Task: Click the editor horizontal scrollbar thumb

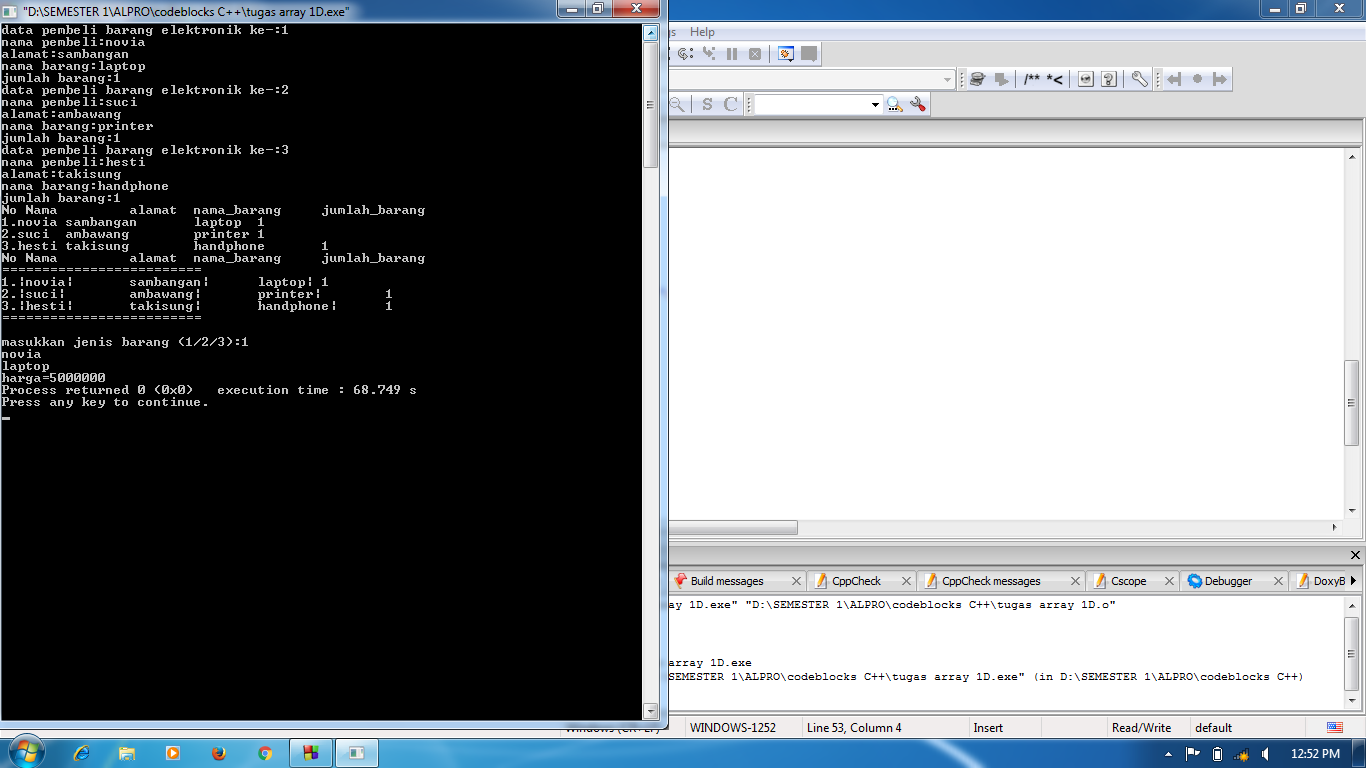Action: click(733, 527)
